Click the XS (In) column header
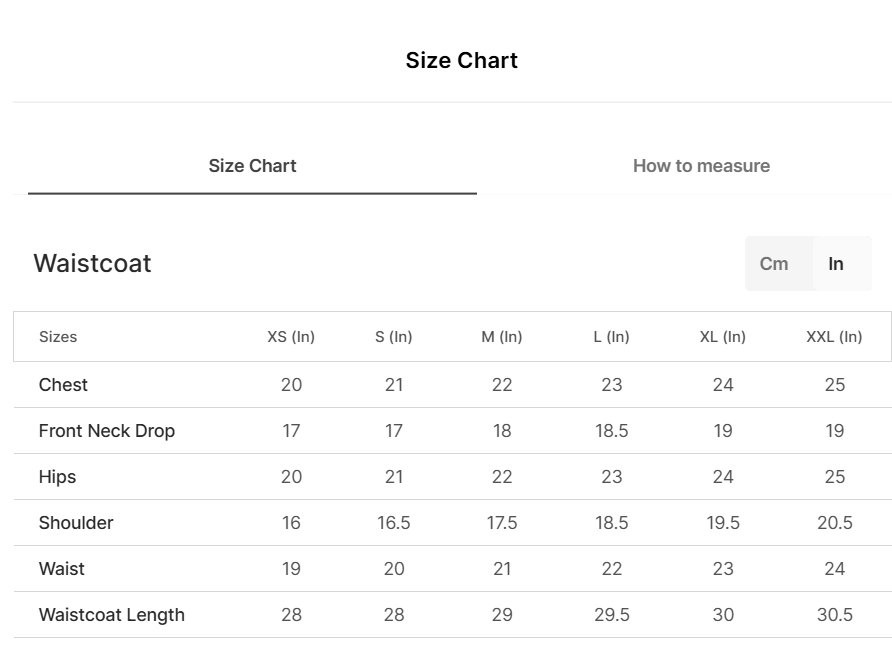The width and height of the screenshot is (892, 668). 291,337
